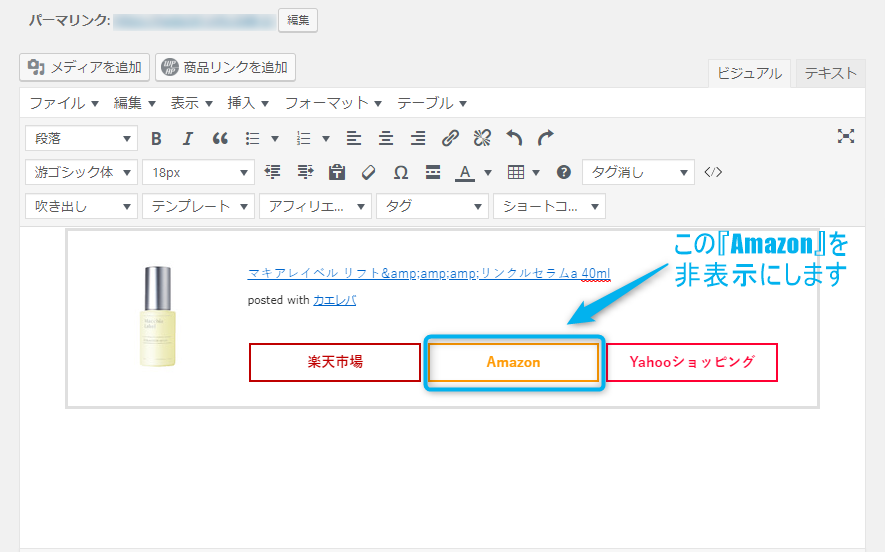Apply blockquote formatting

point(220,138)
